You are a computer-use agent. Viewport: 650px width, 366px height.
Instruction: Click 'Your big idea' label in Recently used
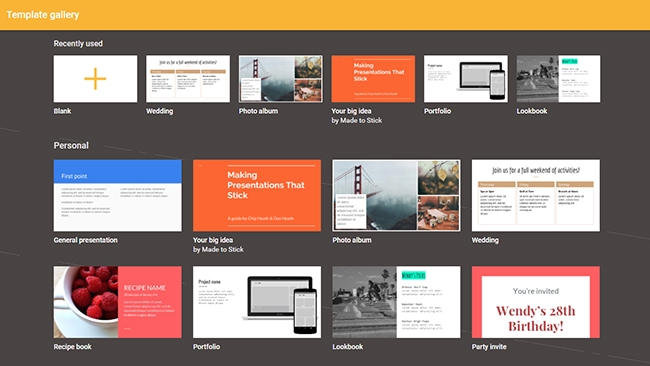coord(351,111)
